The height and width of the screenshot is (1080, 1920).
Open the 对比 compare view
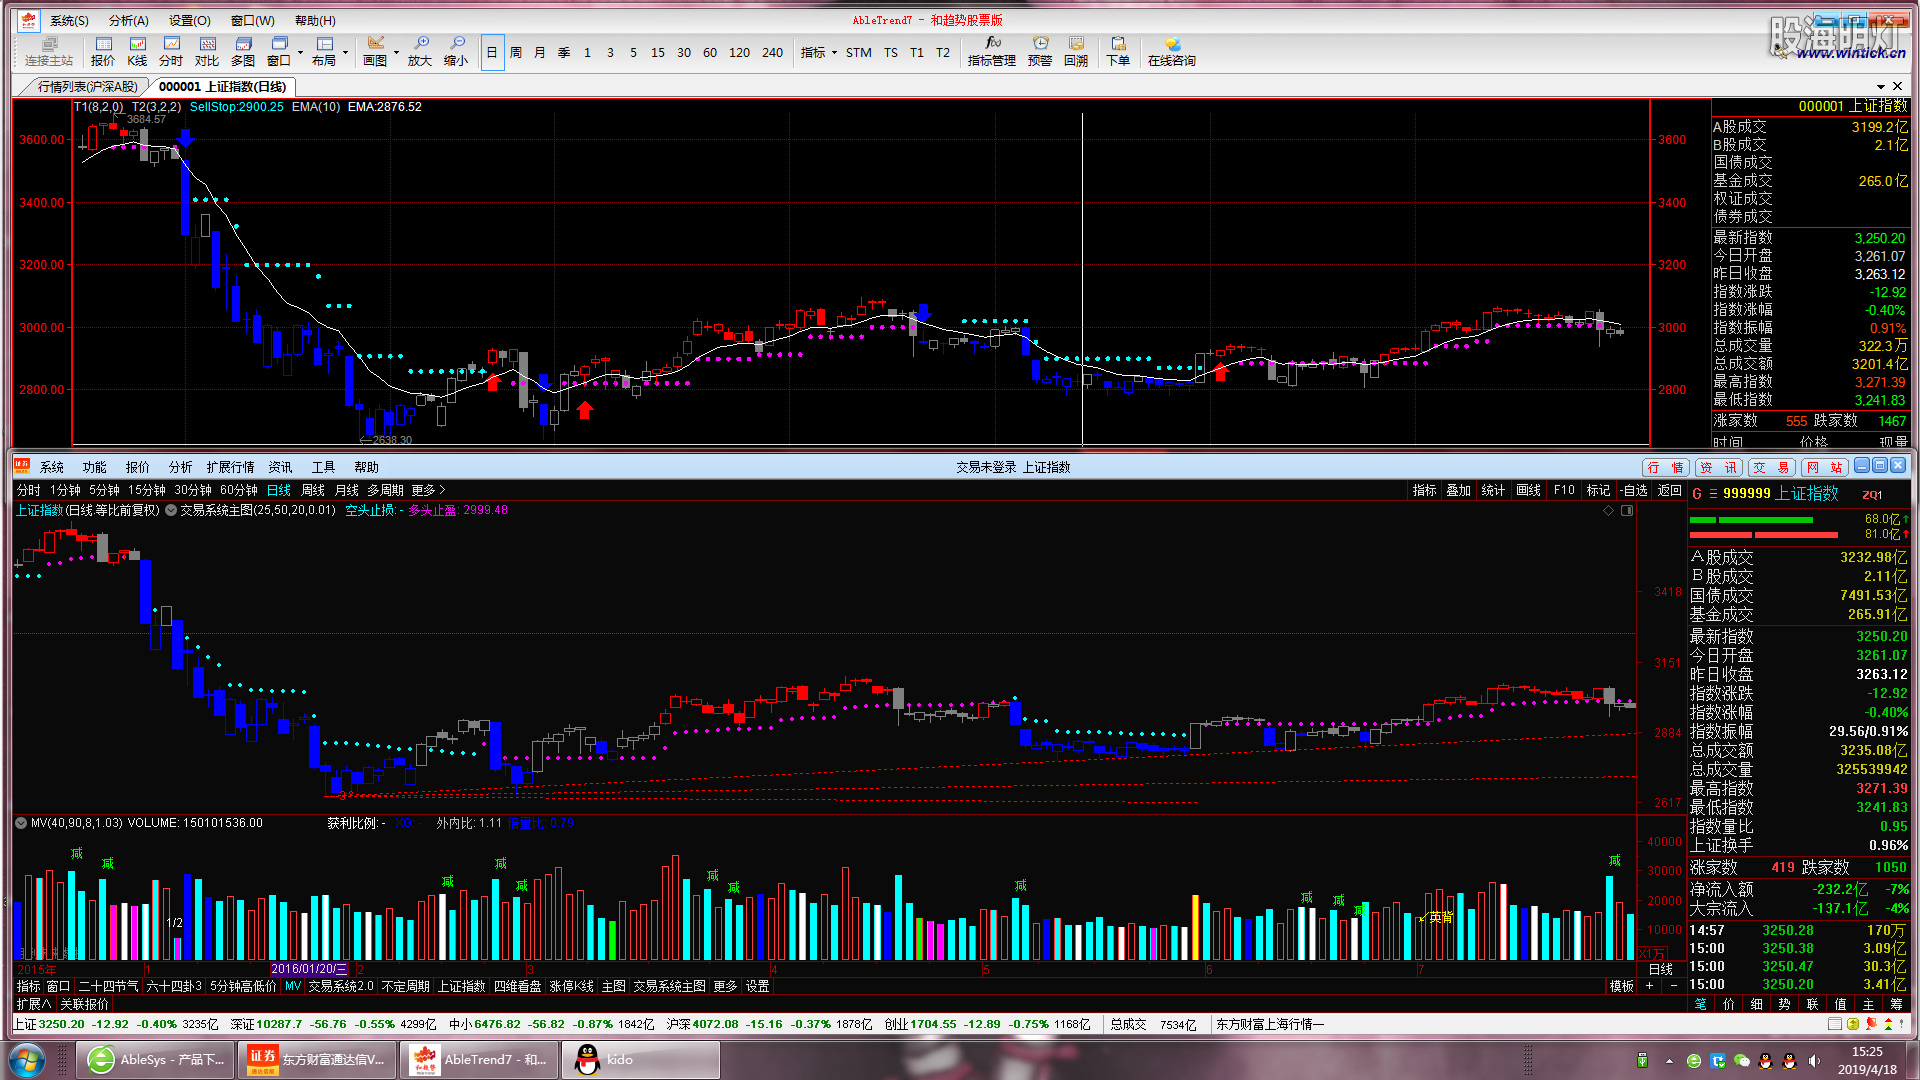pos(207,51)
